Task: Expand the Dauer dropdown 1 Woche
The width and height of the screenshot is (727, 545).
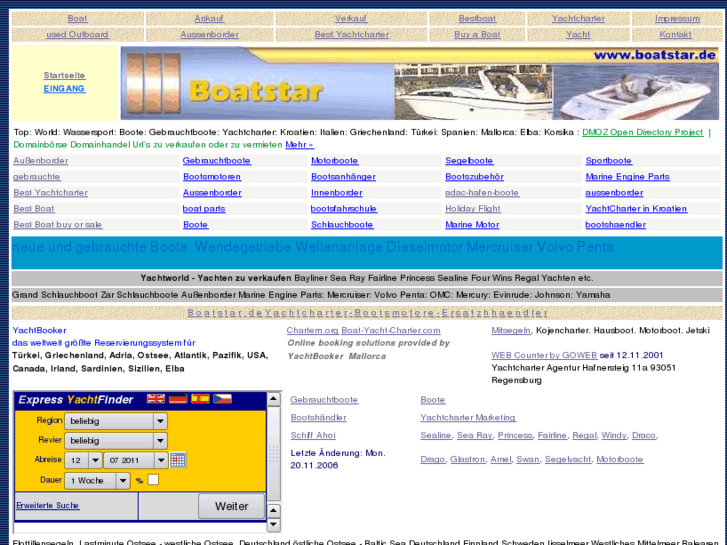Action: point(97,481)
